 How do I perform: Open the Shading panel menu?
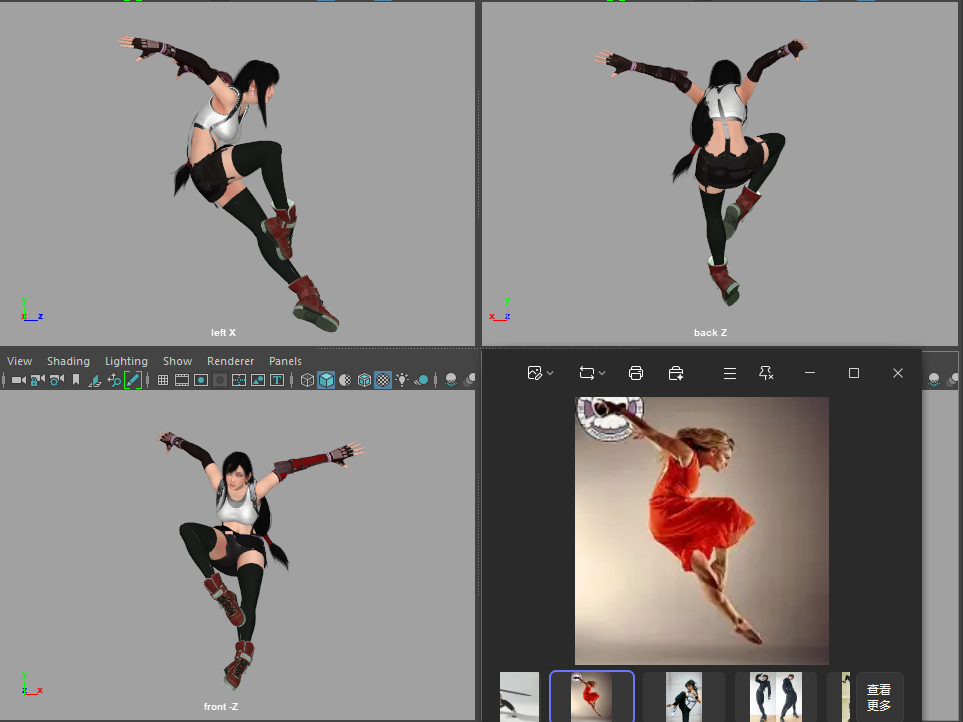pos(68,361)
